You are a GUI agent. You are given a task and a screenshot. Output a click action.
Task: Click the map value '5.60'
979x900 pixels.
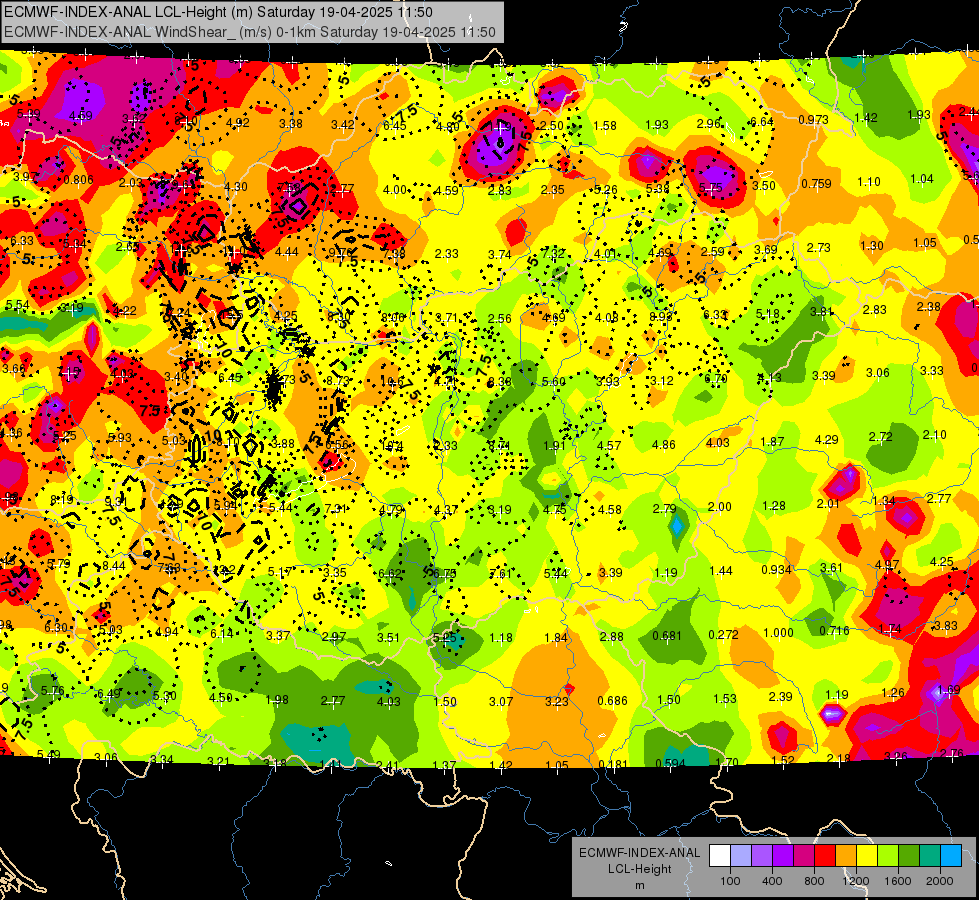(x=553, y=382)
